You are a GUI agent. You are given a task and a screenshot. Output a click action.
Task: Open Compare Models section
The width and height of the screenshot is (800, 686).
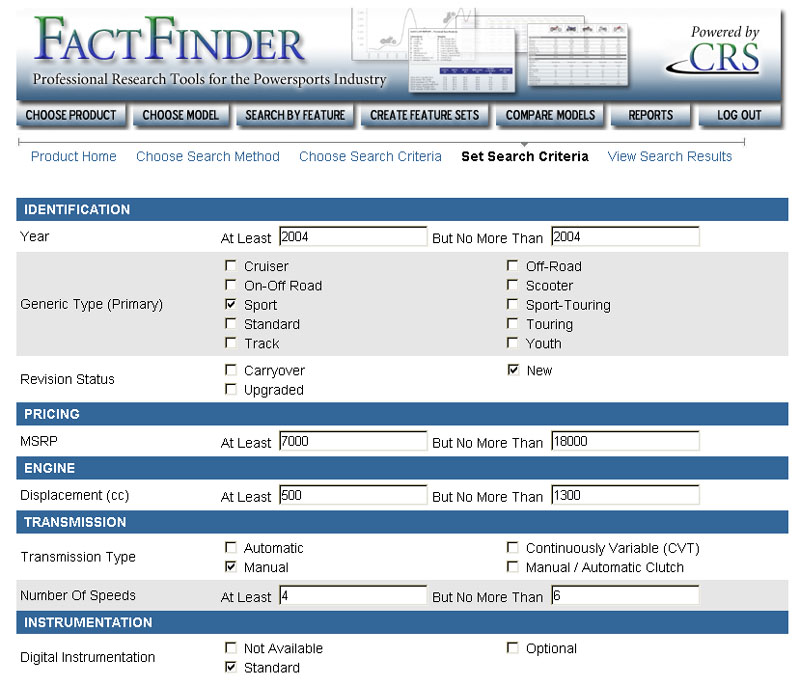[x=550, y=115]
